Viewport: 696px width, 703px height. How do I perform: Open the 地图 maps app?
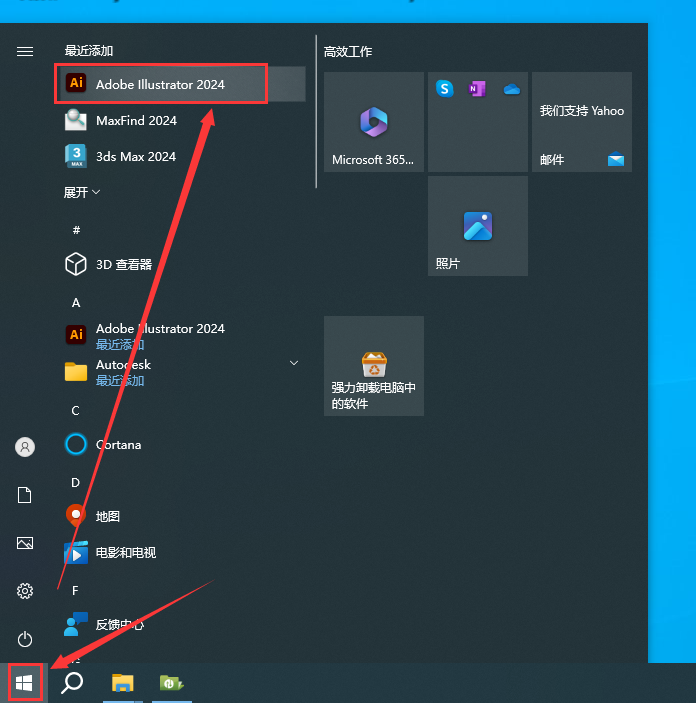click(107, 516)
